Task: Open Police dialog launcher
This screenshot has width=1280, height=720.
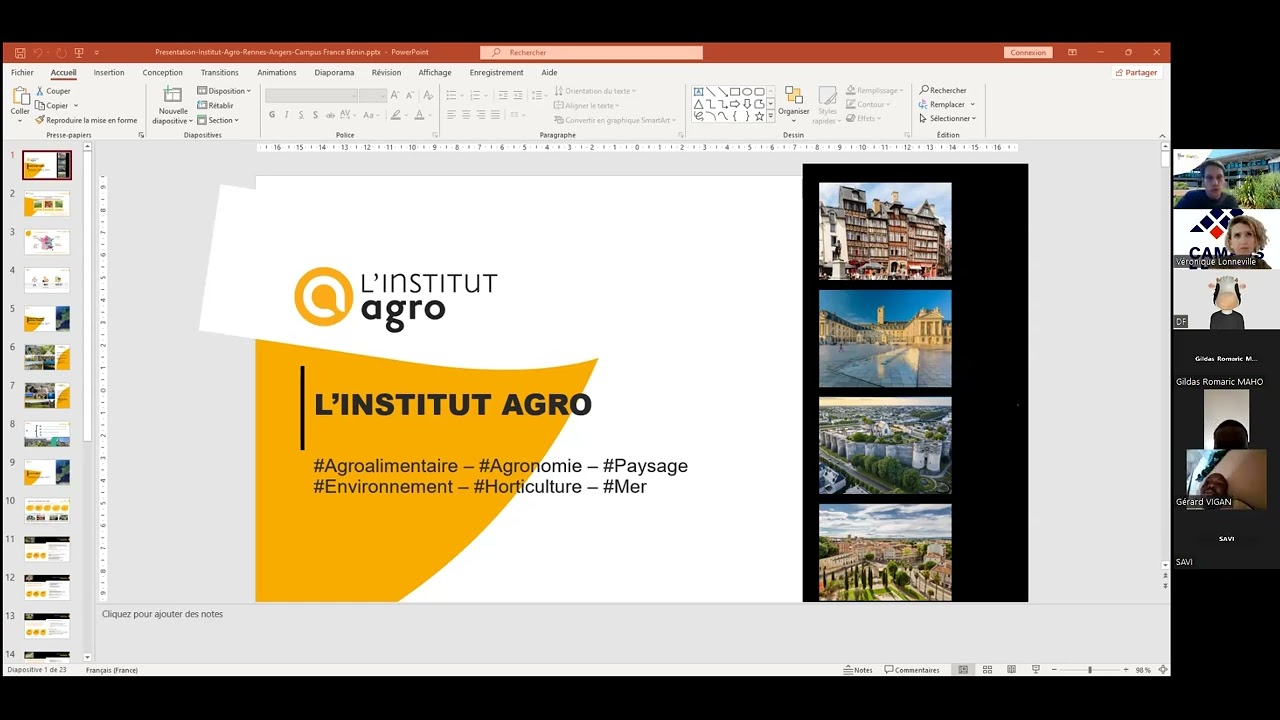Action: point(435,135)
